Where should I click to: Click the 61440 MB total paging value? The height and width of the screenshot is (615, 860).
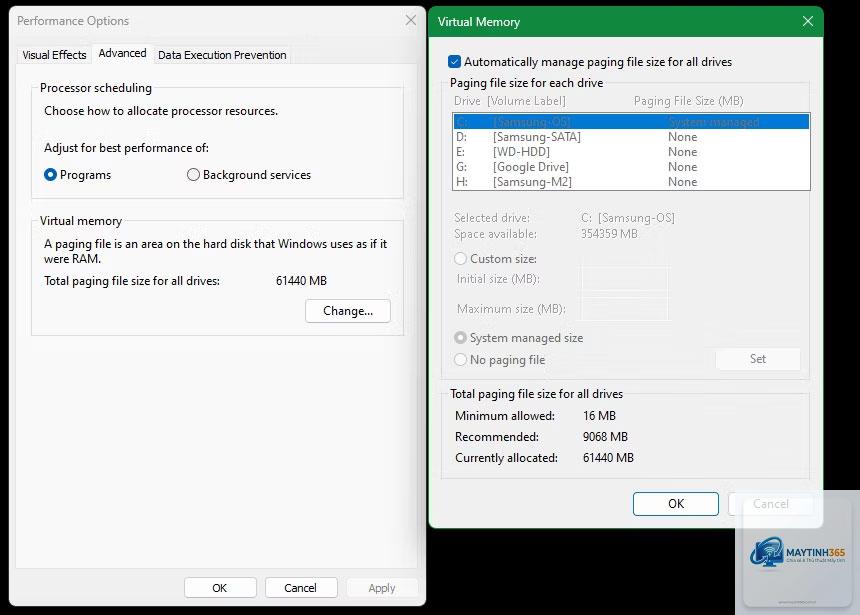301,281
